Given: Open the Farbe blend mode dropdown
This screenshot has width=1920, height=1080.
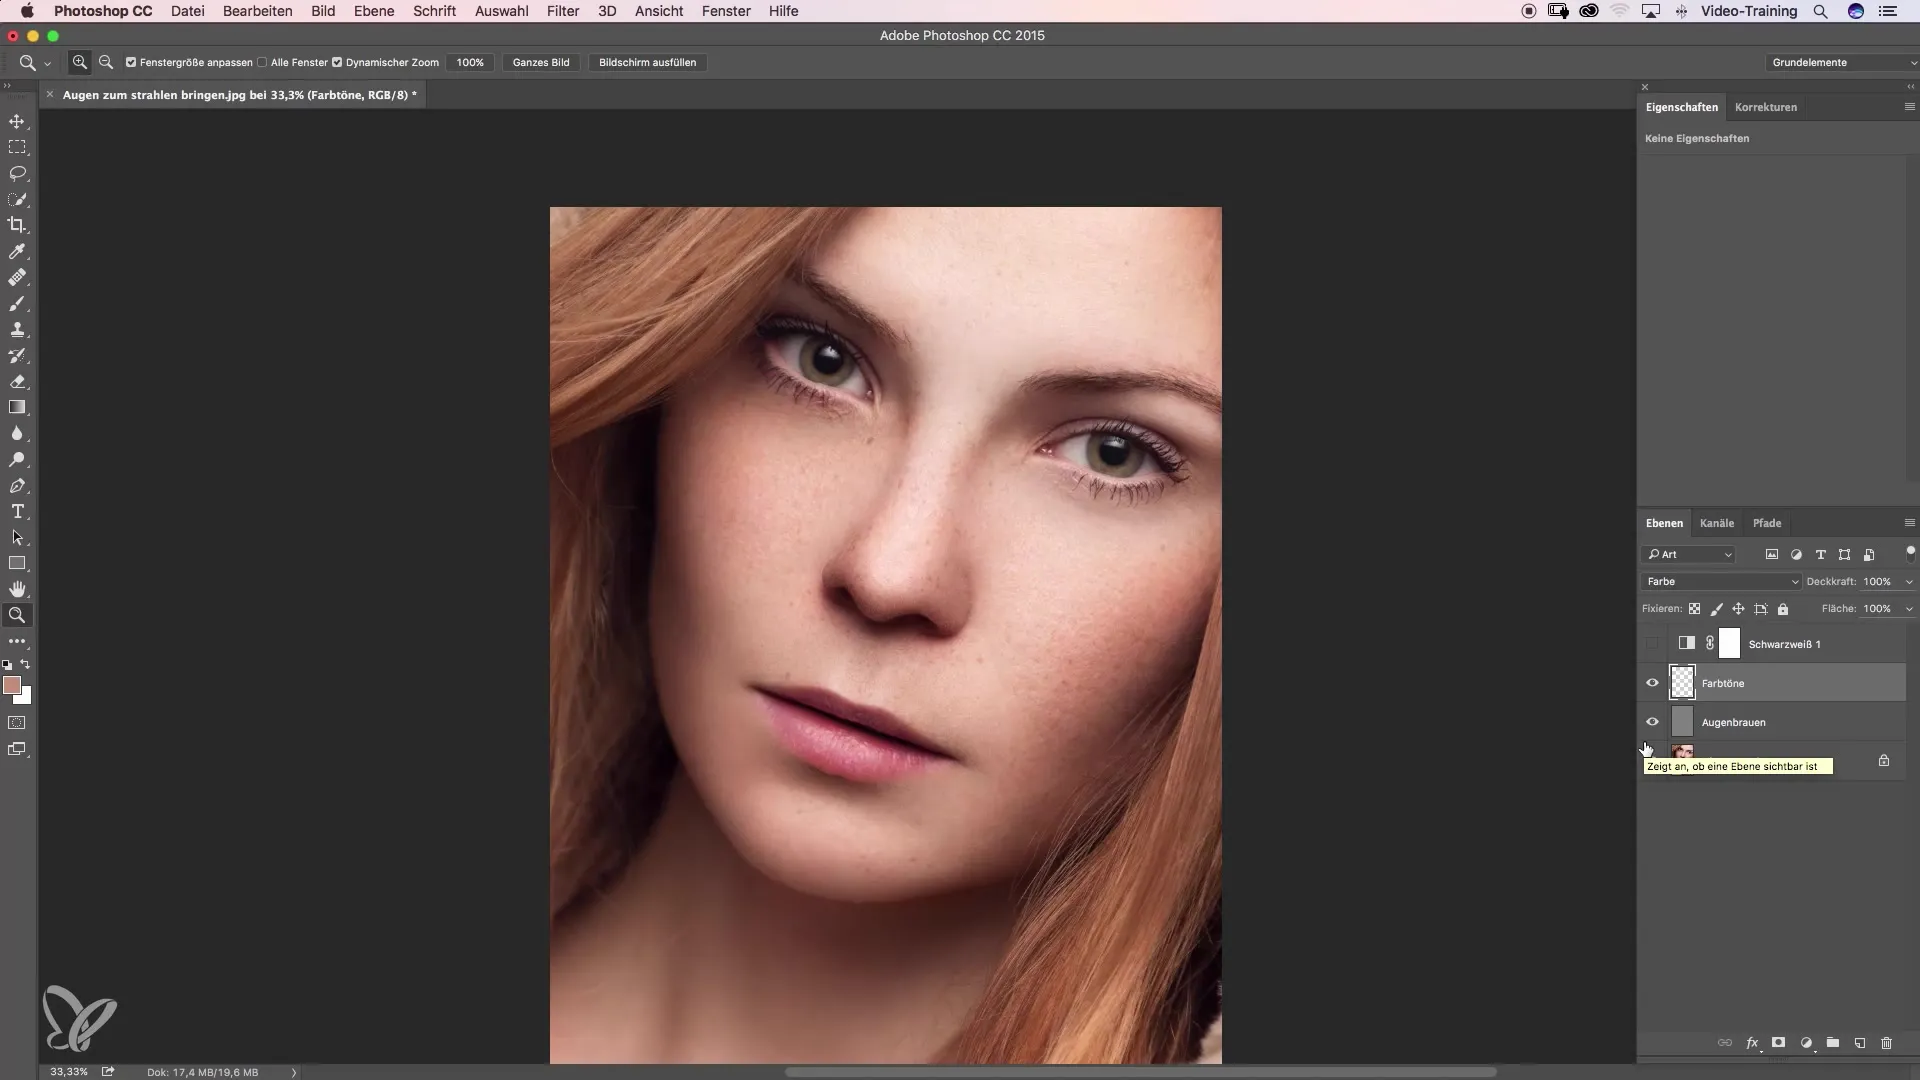Looking at the screenshot, I should [1721, 581].
